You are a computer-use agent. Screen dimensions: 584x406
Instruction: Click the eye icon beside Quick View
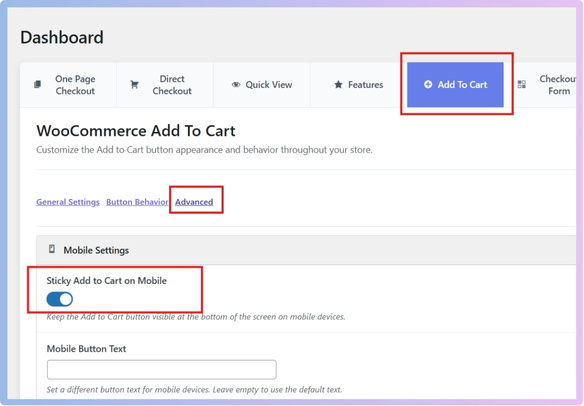(x=236, y=85)
